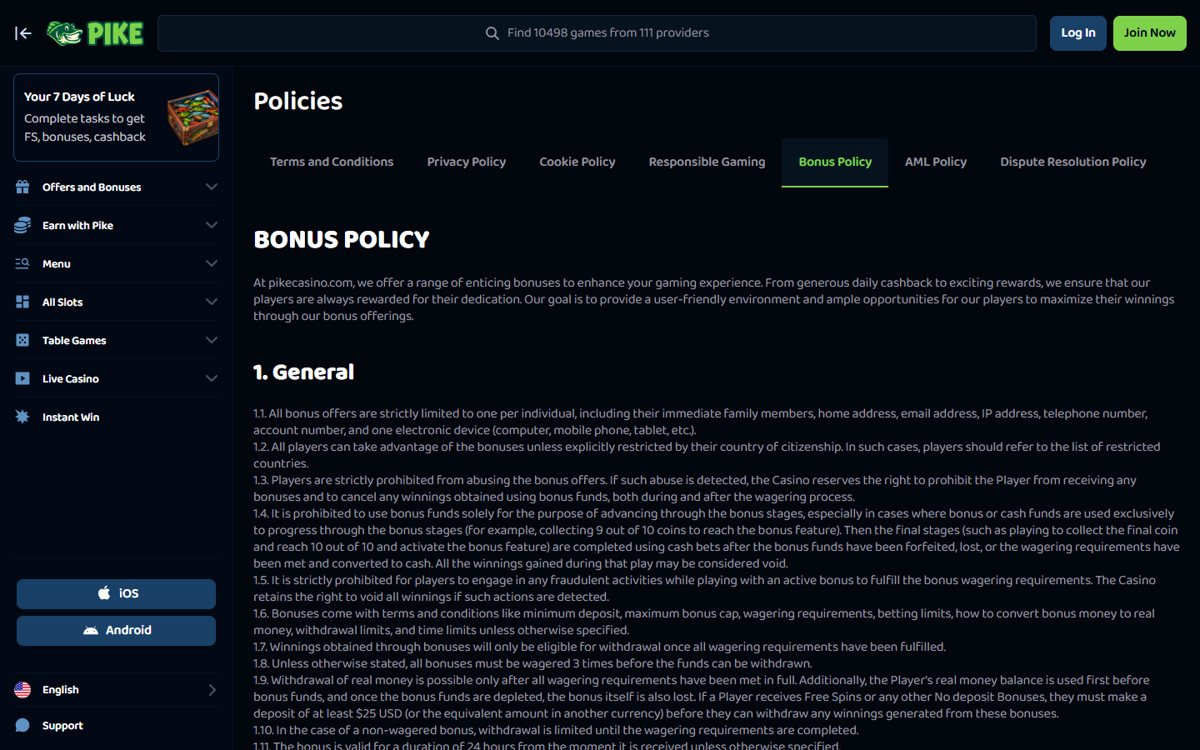This screenshot has height=750, width=1200.
Task: Open the Support link
Action: click(63, 726)
